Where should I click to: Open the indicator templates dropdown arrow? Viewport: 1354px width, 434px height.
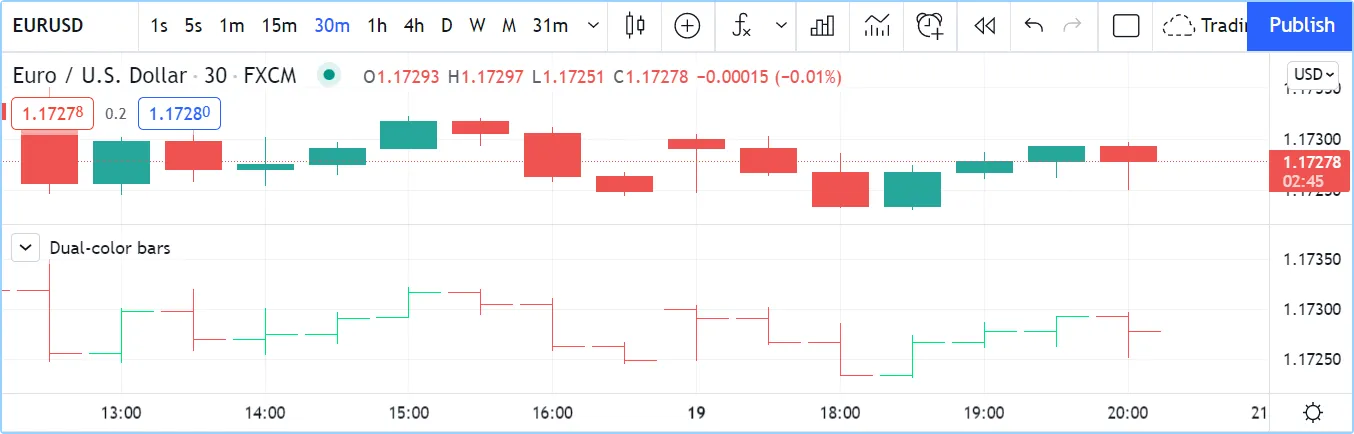tap(781, 26)
